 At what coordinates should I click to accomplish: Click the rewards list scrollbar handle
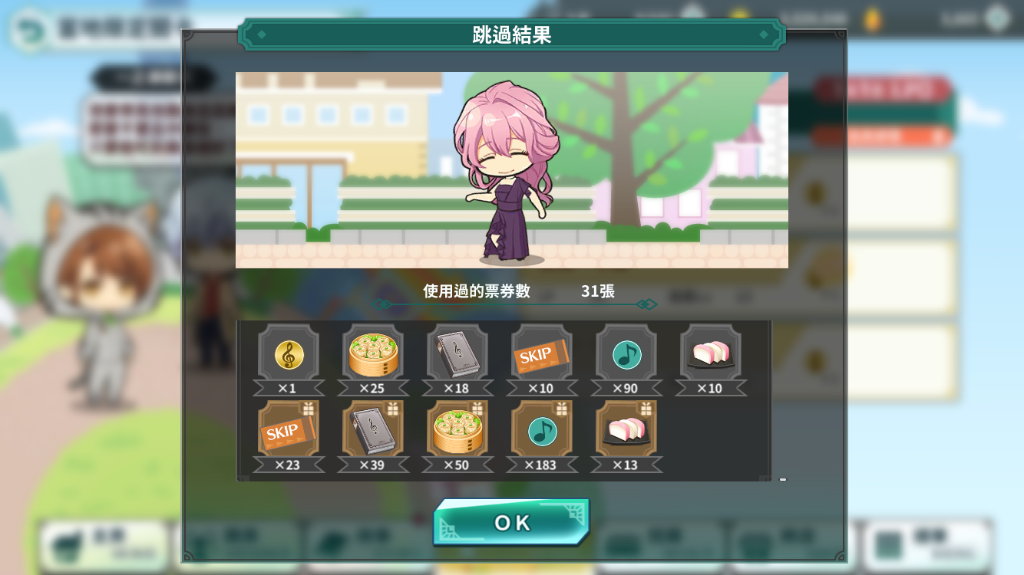[782, 480]
